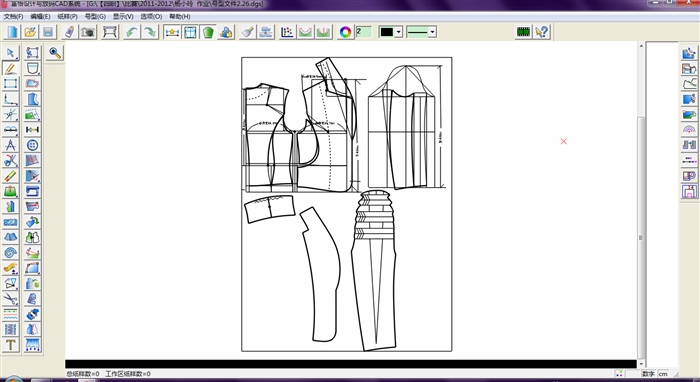Open the 号型(G) menu
Image resolution: width=700 pixels, height=382 pixels.
[95, 17]
